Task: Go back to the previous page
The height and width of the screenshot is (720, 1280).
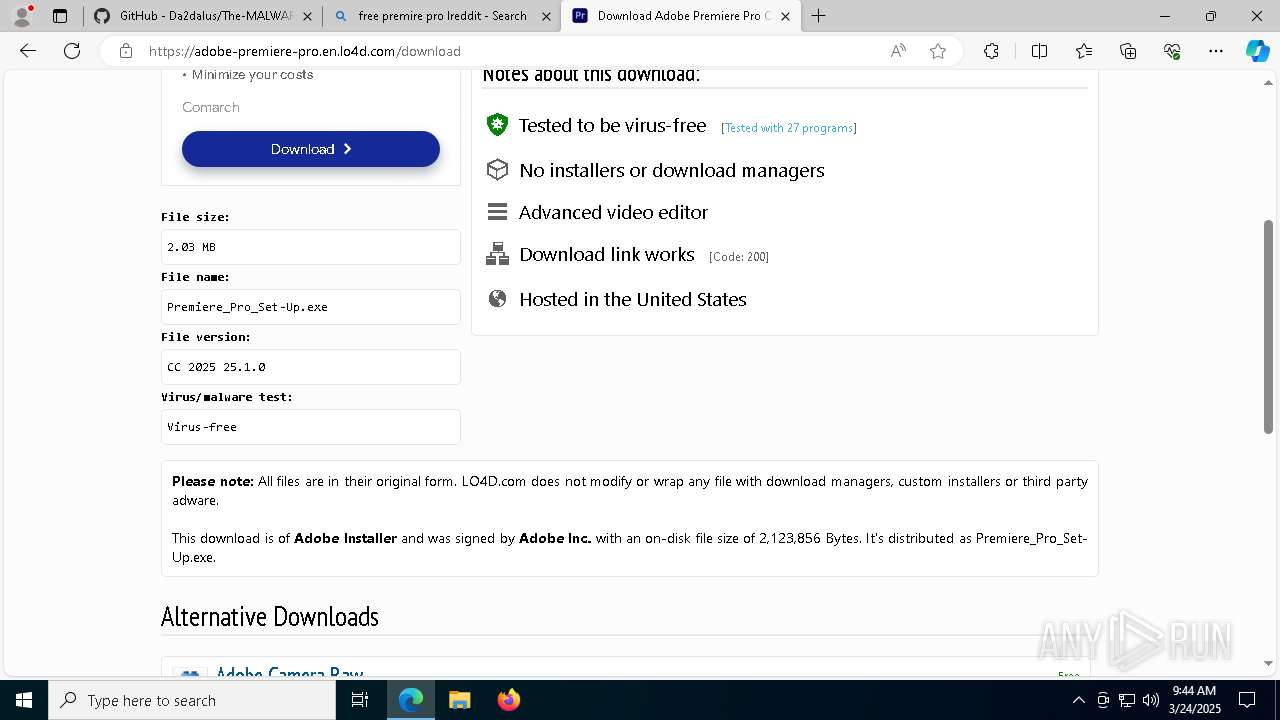Action: coord(28,51)
